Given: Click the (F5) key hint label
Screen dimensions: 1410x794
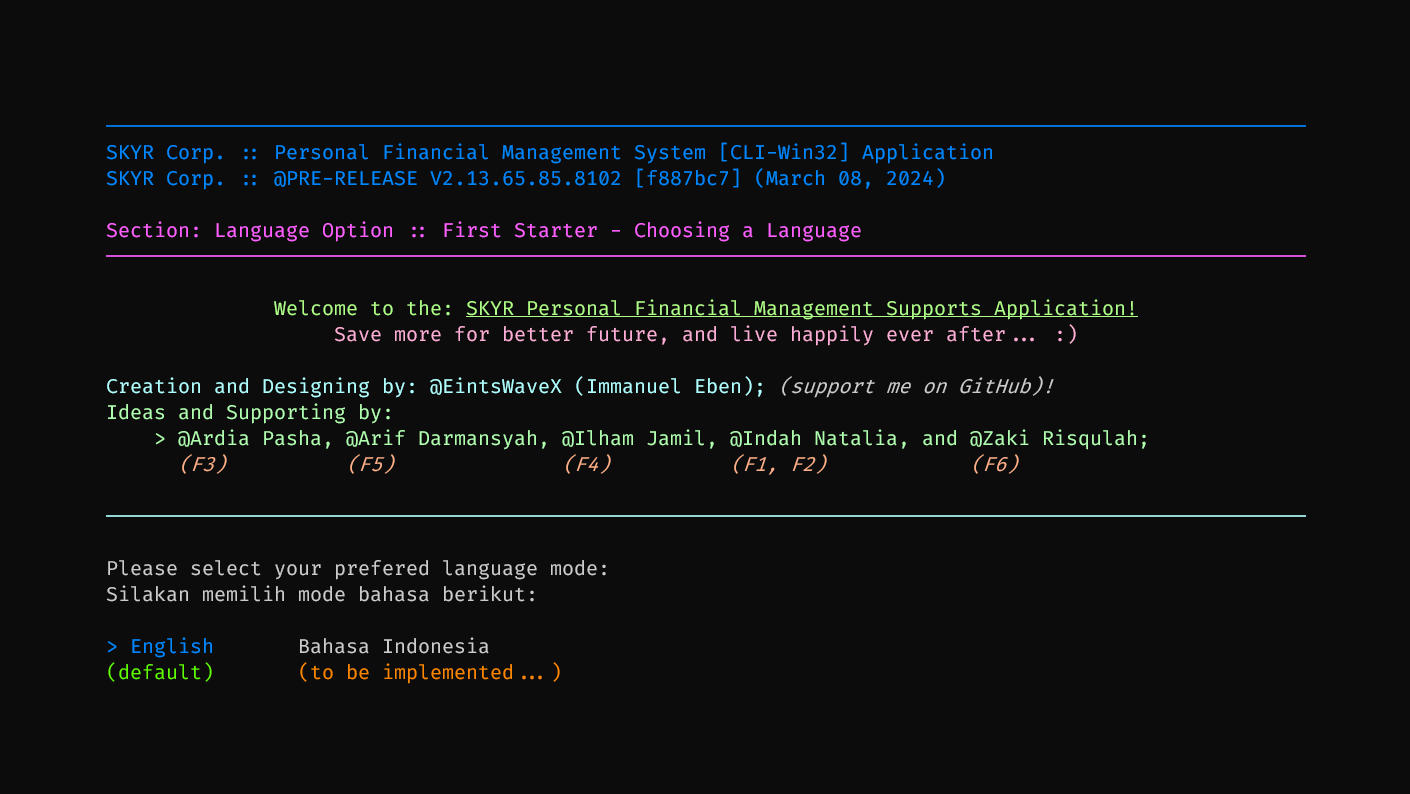Looking at the screenshot, I should (372, 464).
